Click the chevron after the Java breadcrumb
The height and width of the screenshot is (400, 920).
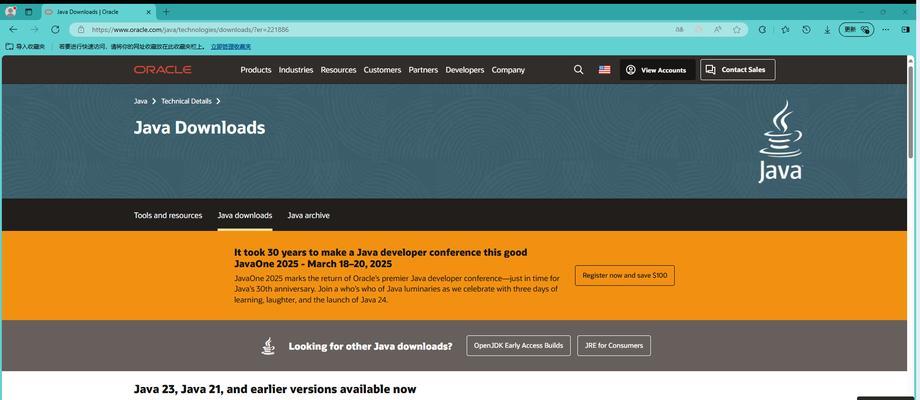click(x=154, y=101)
